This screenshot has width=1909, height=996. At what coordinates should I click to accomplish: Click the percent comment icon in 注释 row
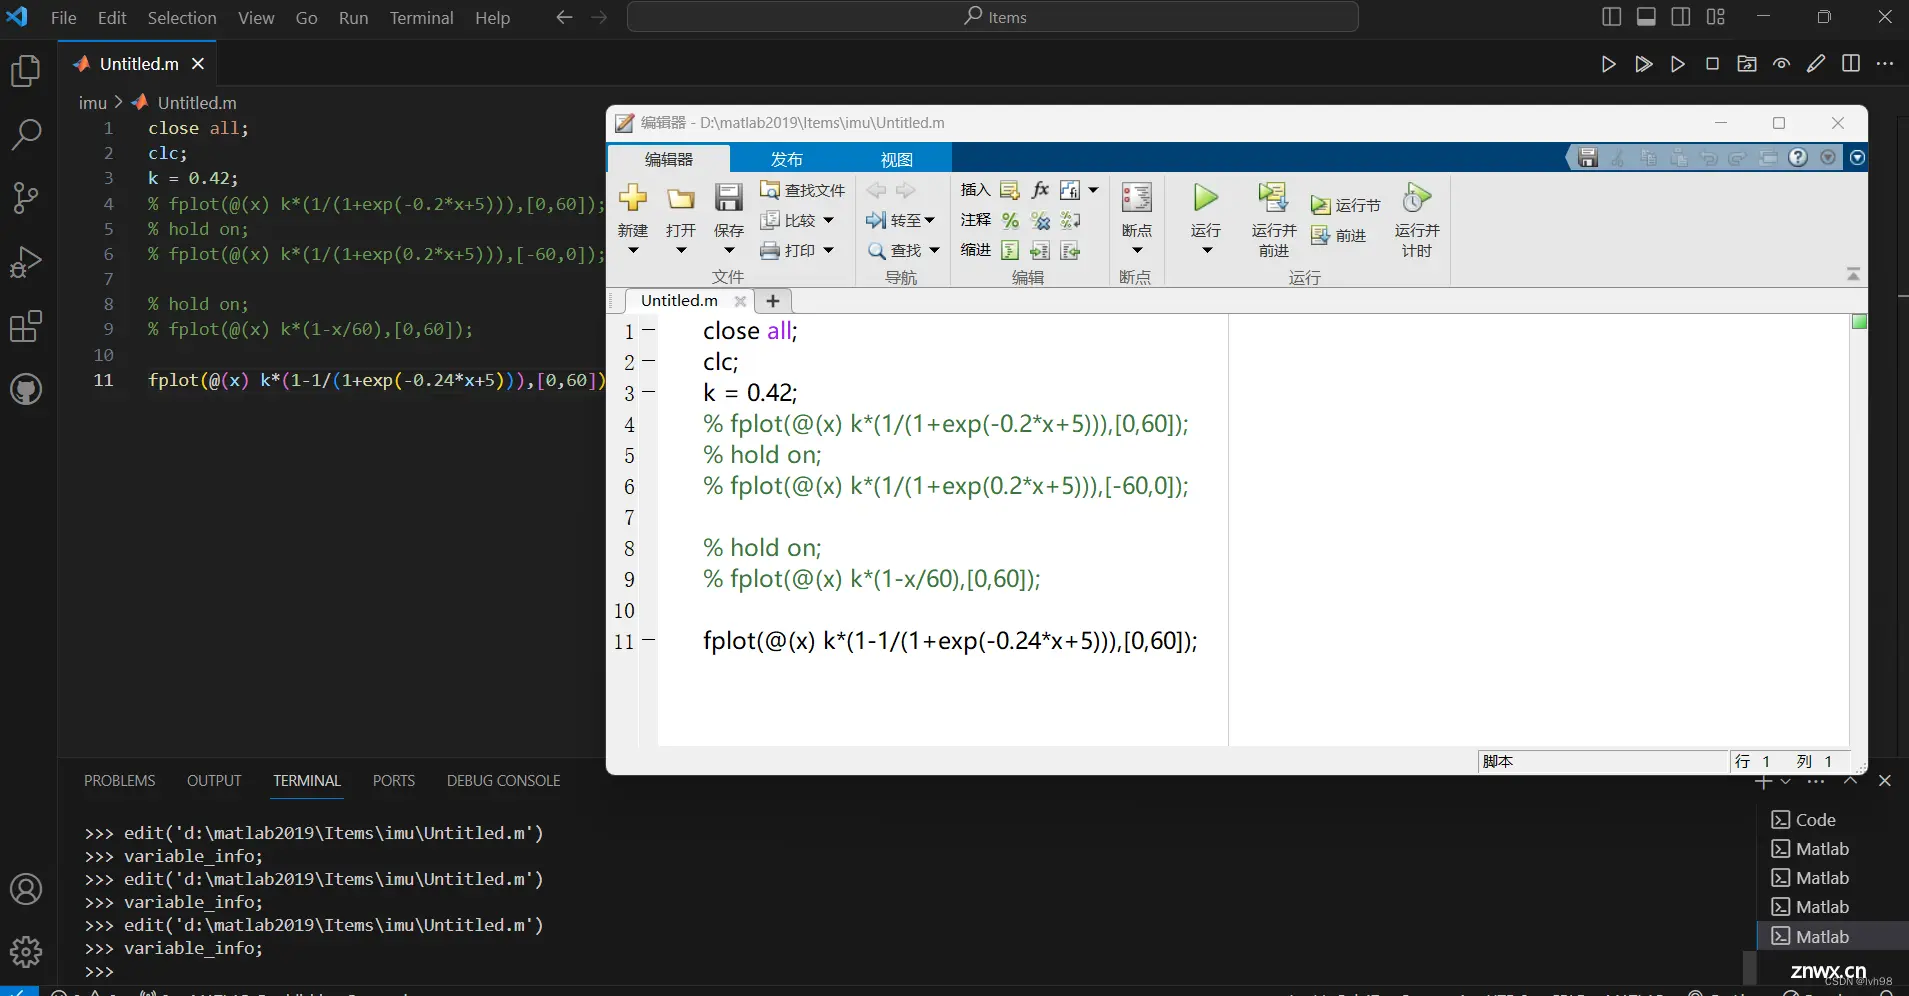[1010, 220]
